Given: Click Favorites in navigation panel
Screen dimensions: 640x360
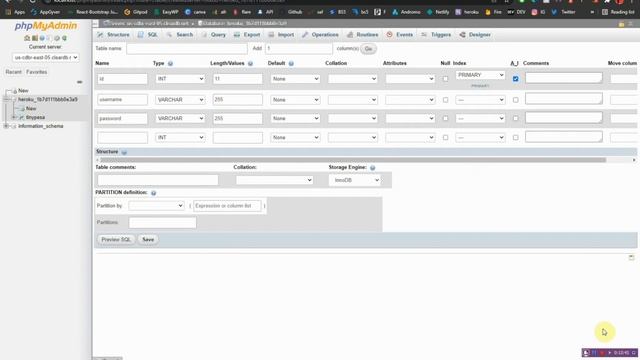Looking at the screenshot, I should [37, 72].
